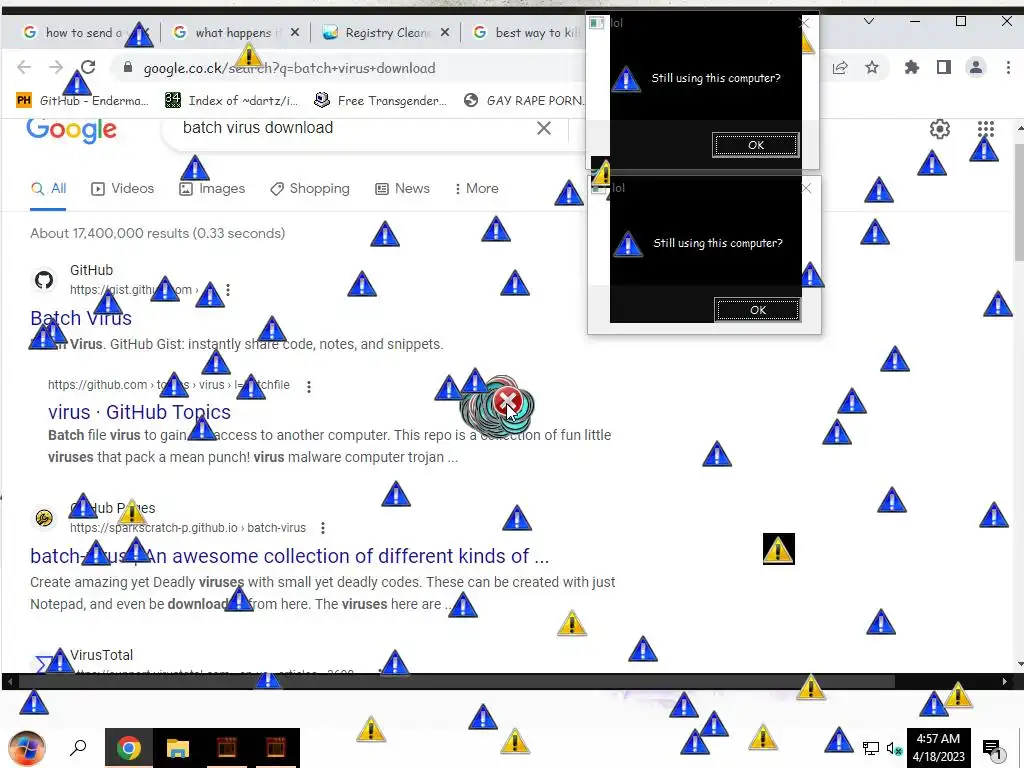Viewport: 1024px width, 768px height.
Task: Click the Google logo
Action: click(x=72, y=129)
